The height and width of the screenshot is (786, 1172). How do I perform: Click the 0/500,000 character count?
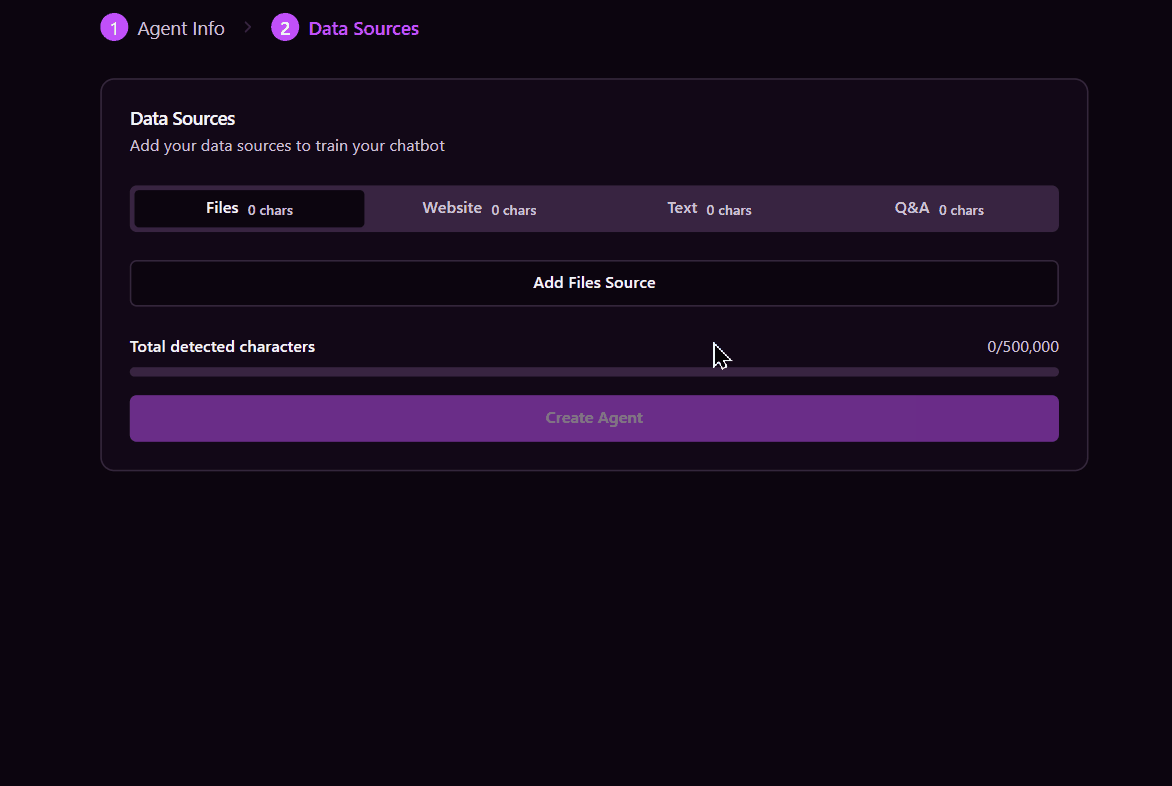[1023, 347]
